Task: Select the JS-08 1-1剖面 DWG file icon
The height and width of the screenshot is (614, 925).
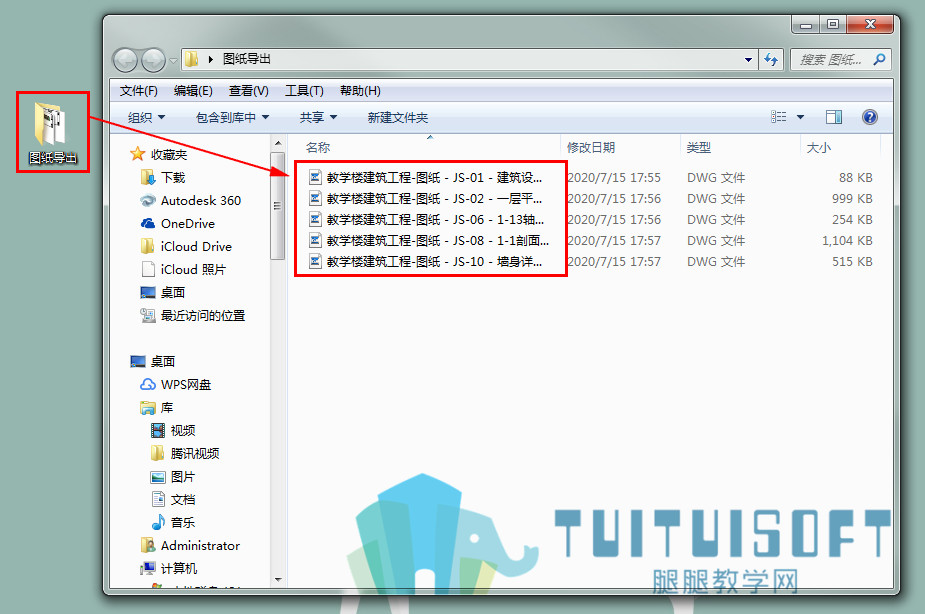Action: [316, 240]
